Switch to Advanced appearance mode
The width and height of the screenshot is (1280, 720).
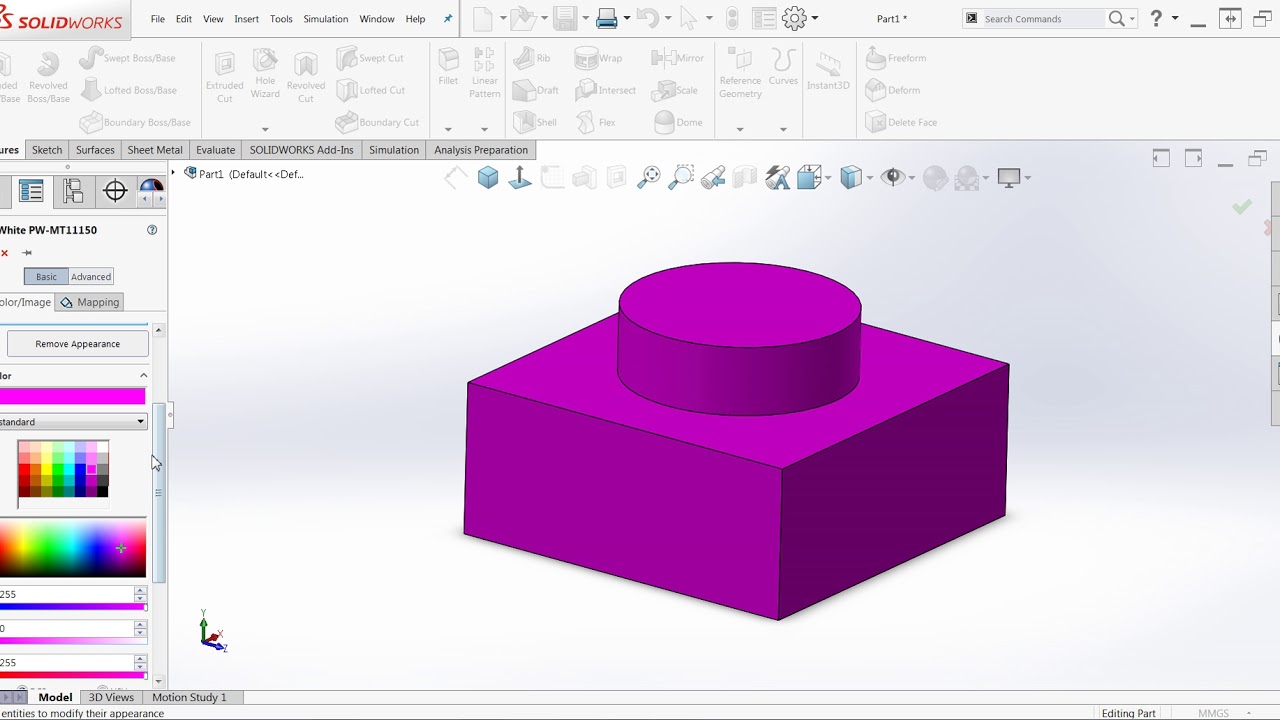point(91,277)
